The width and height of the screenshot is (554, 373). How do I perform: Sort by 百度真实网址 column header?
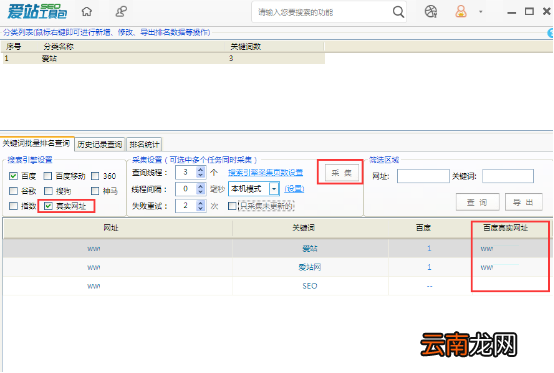click(x=505, y=228)
